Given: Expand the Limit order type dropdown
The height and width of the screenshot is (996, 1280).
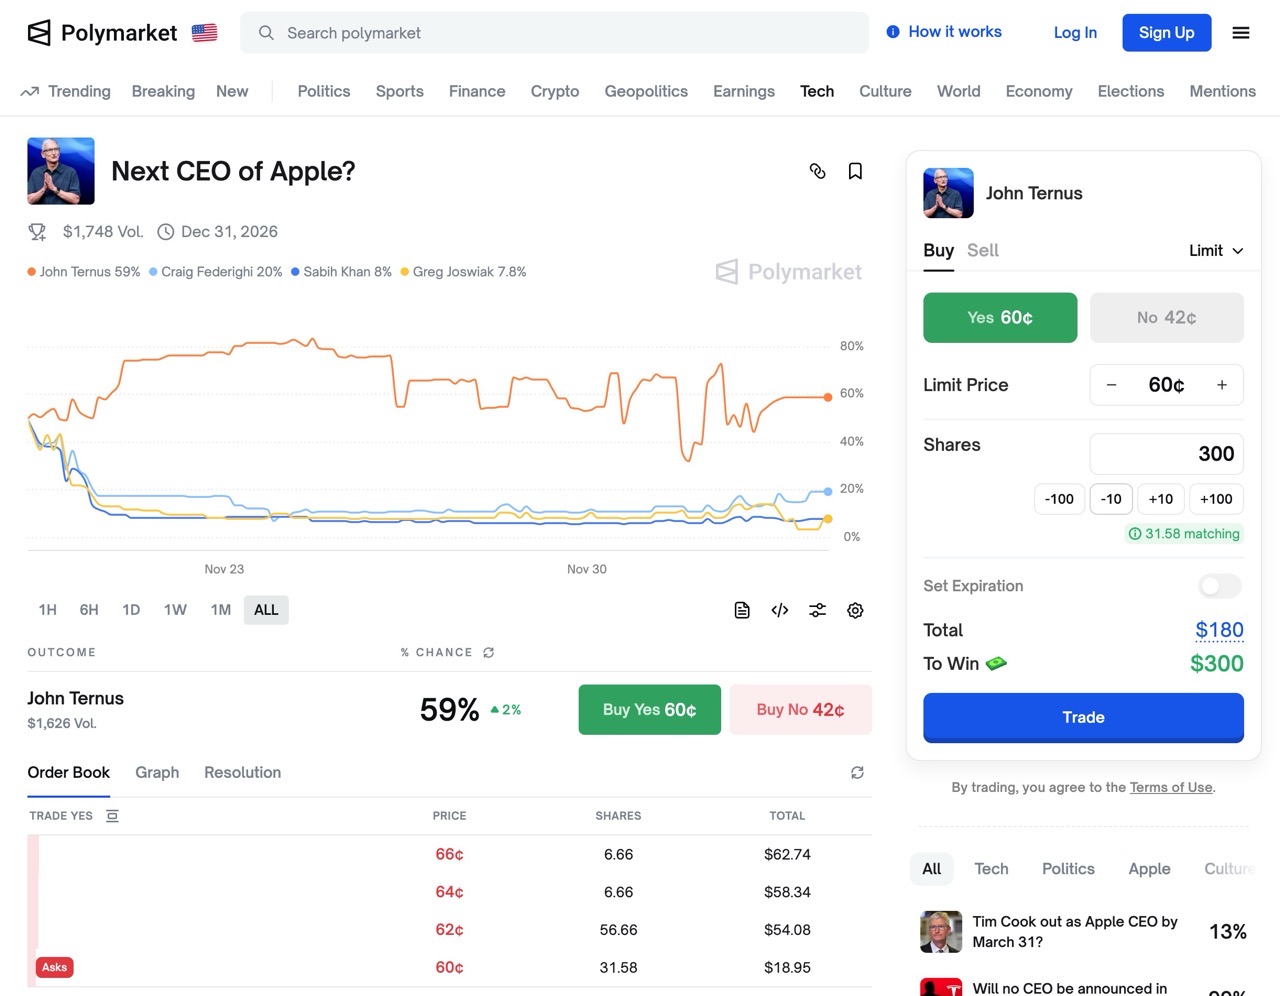Looking at the screenshot, I should point(1216,251).
